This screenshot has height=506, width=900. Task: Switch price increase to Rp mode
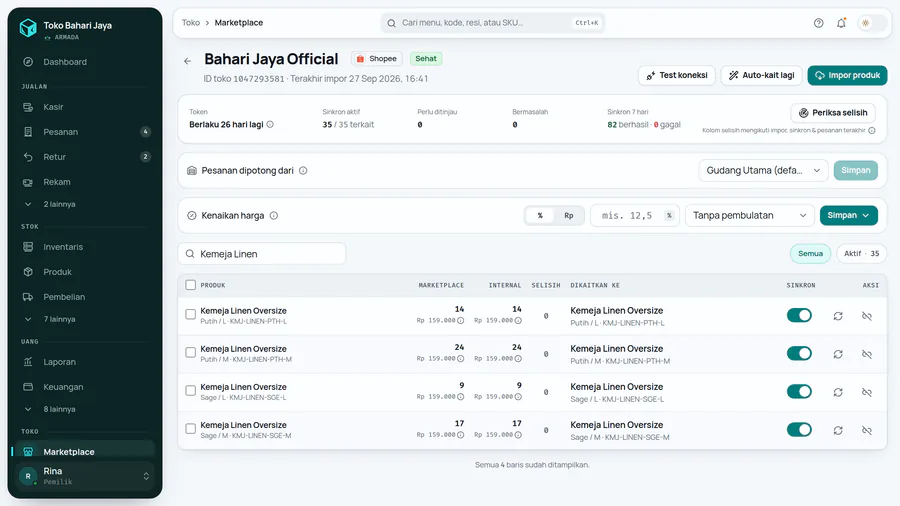point(569,216)
